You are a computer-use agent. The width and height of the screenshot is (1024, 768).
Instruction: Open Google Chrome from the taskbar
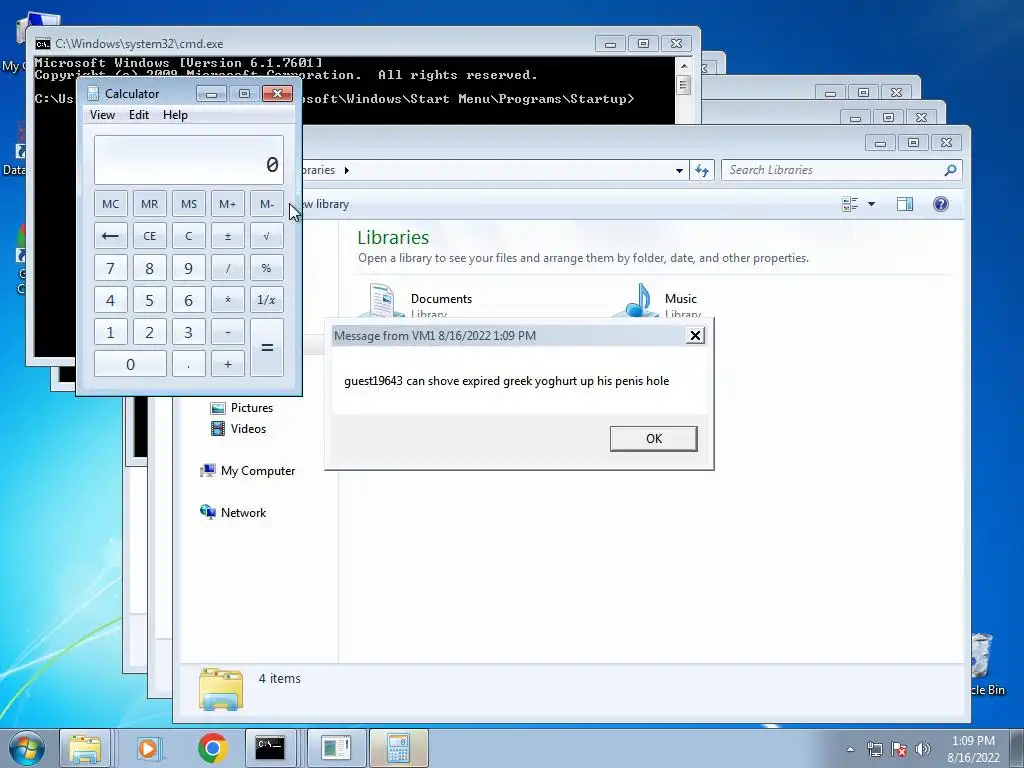[212, 748]
